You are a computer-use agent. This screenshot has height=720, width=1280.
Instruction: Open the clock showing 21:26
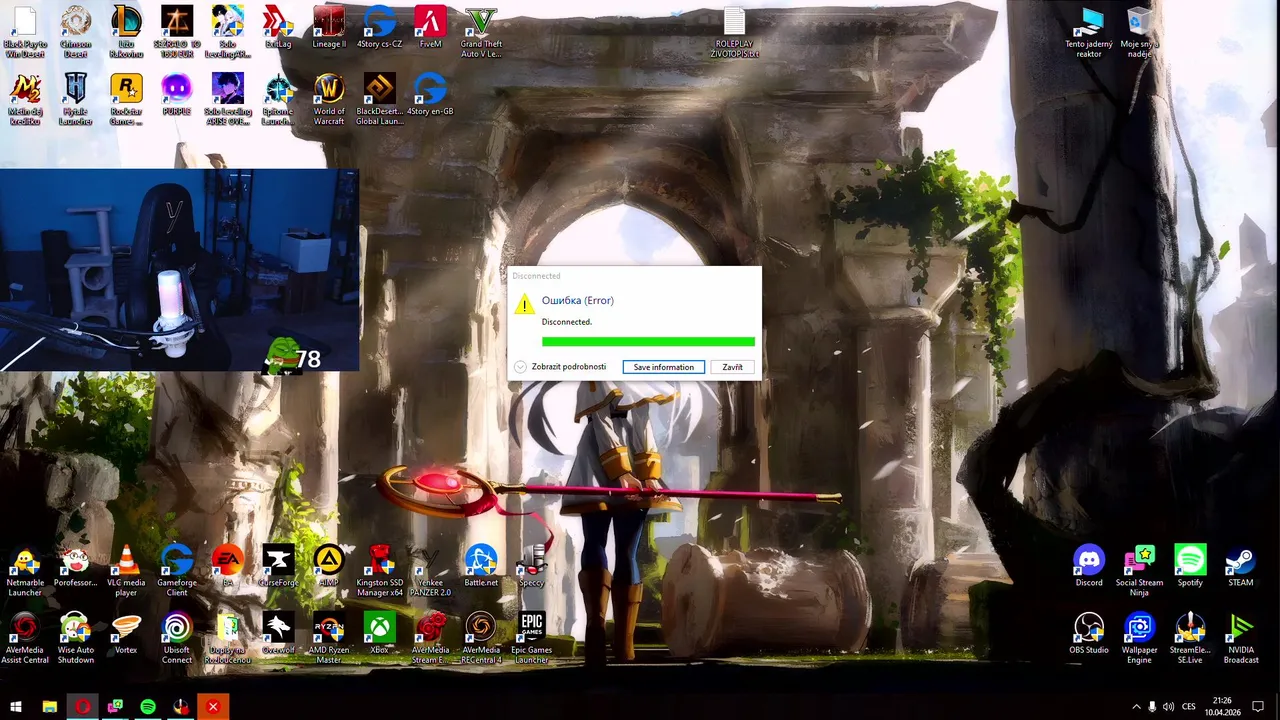click(x=1222, y=707)
